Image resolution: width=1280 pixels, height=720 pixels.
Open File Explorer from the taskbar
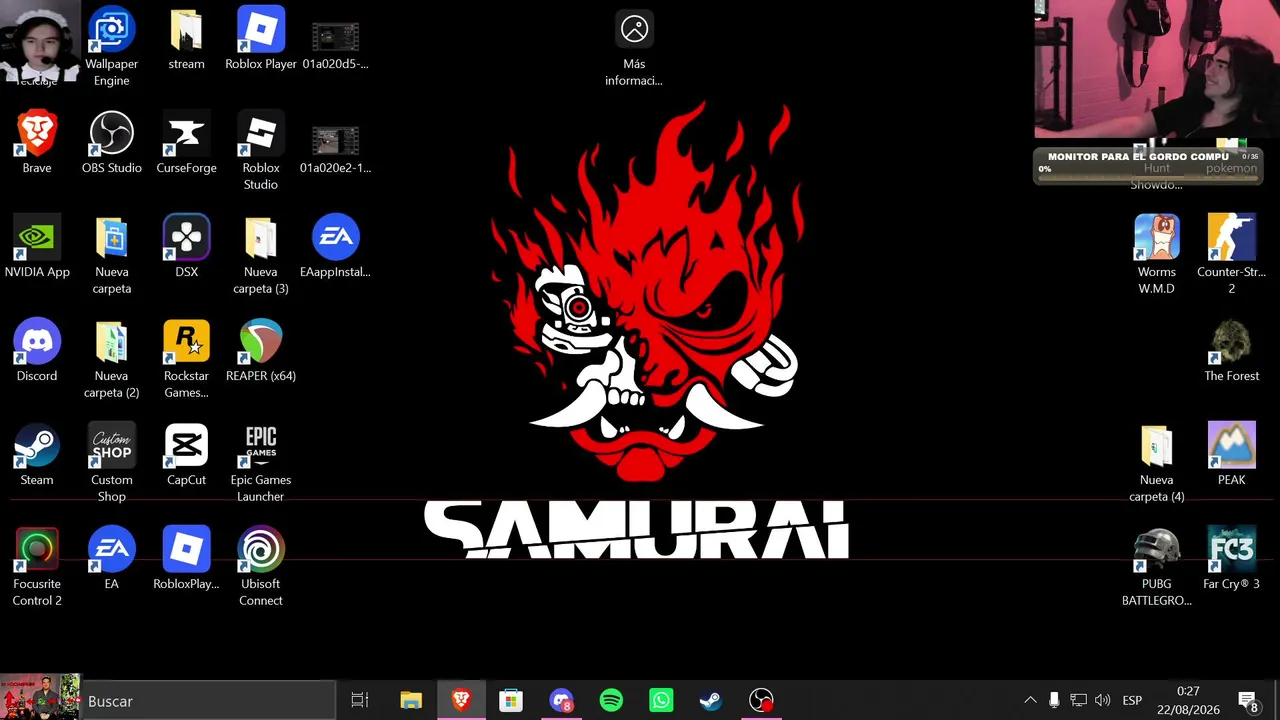(411, 701)
